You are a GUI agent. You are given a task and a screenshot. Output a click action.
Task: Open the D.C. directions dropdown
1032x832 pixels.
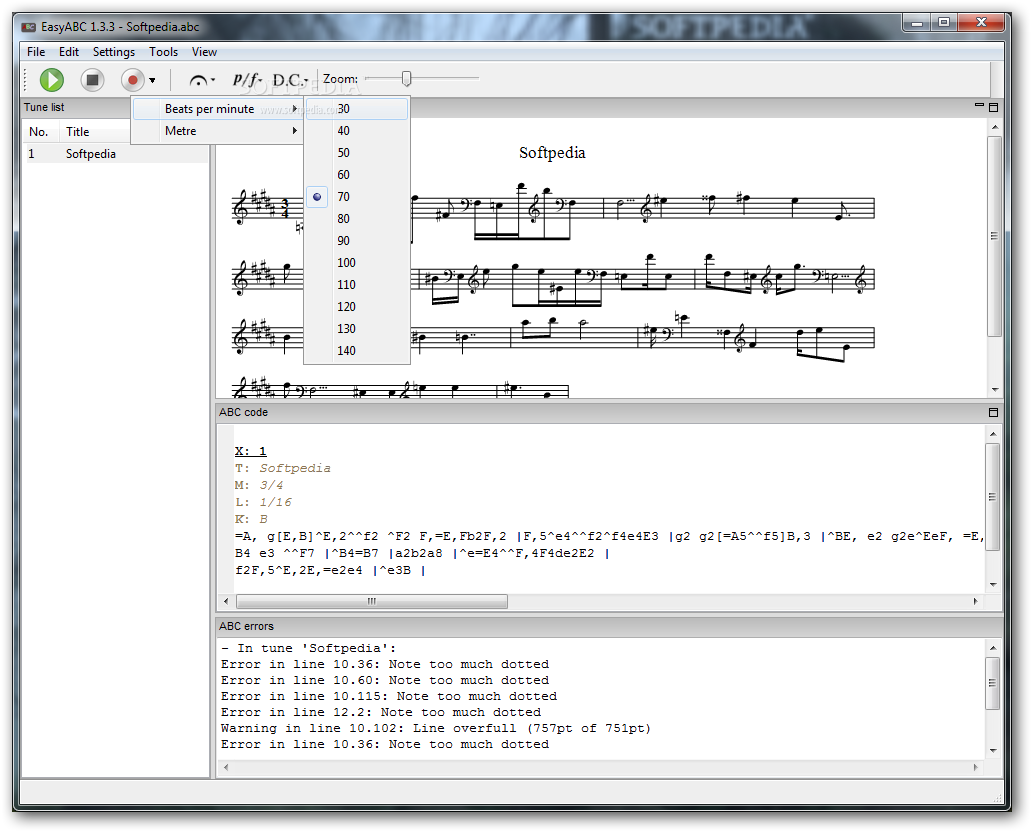(290, 80)
